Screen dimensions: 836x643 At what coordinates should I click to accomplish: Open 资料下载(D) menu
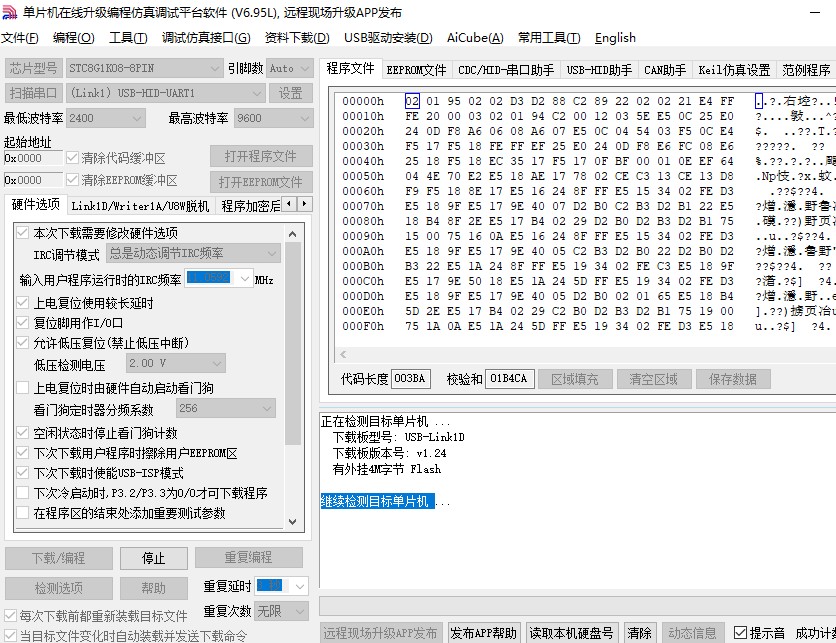tap(297, 38)
